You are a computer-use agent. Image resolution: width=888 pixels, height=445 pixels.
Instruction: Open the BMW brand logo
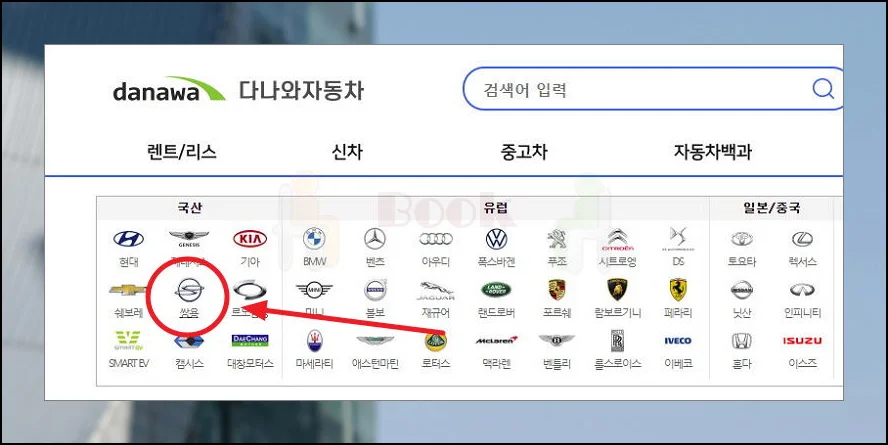point(314,239)
